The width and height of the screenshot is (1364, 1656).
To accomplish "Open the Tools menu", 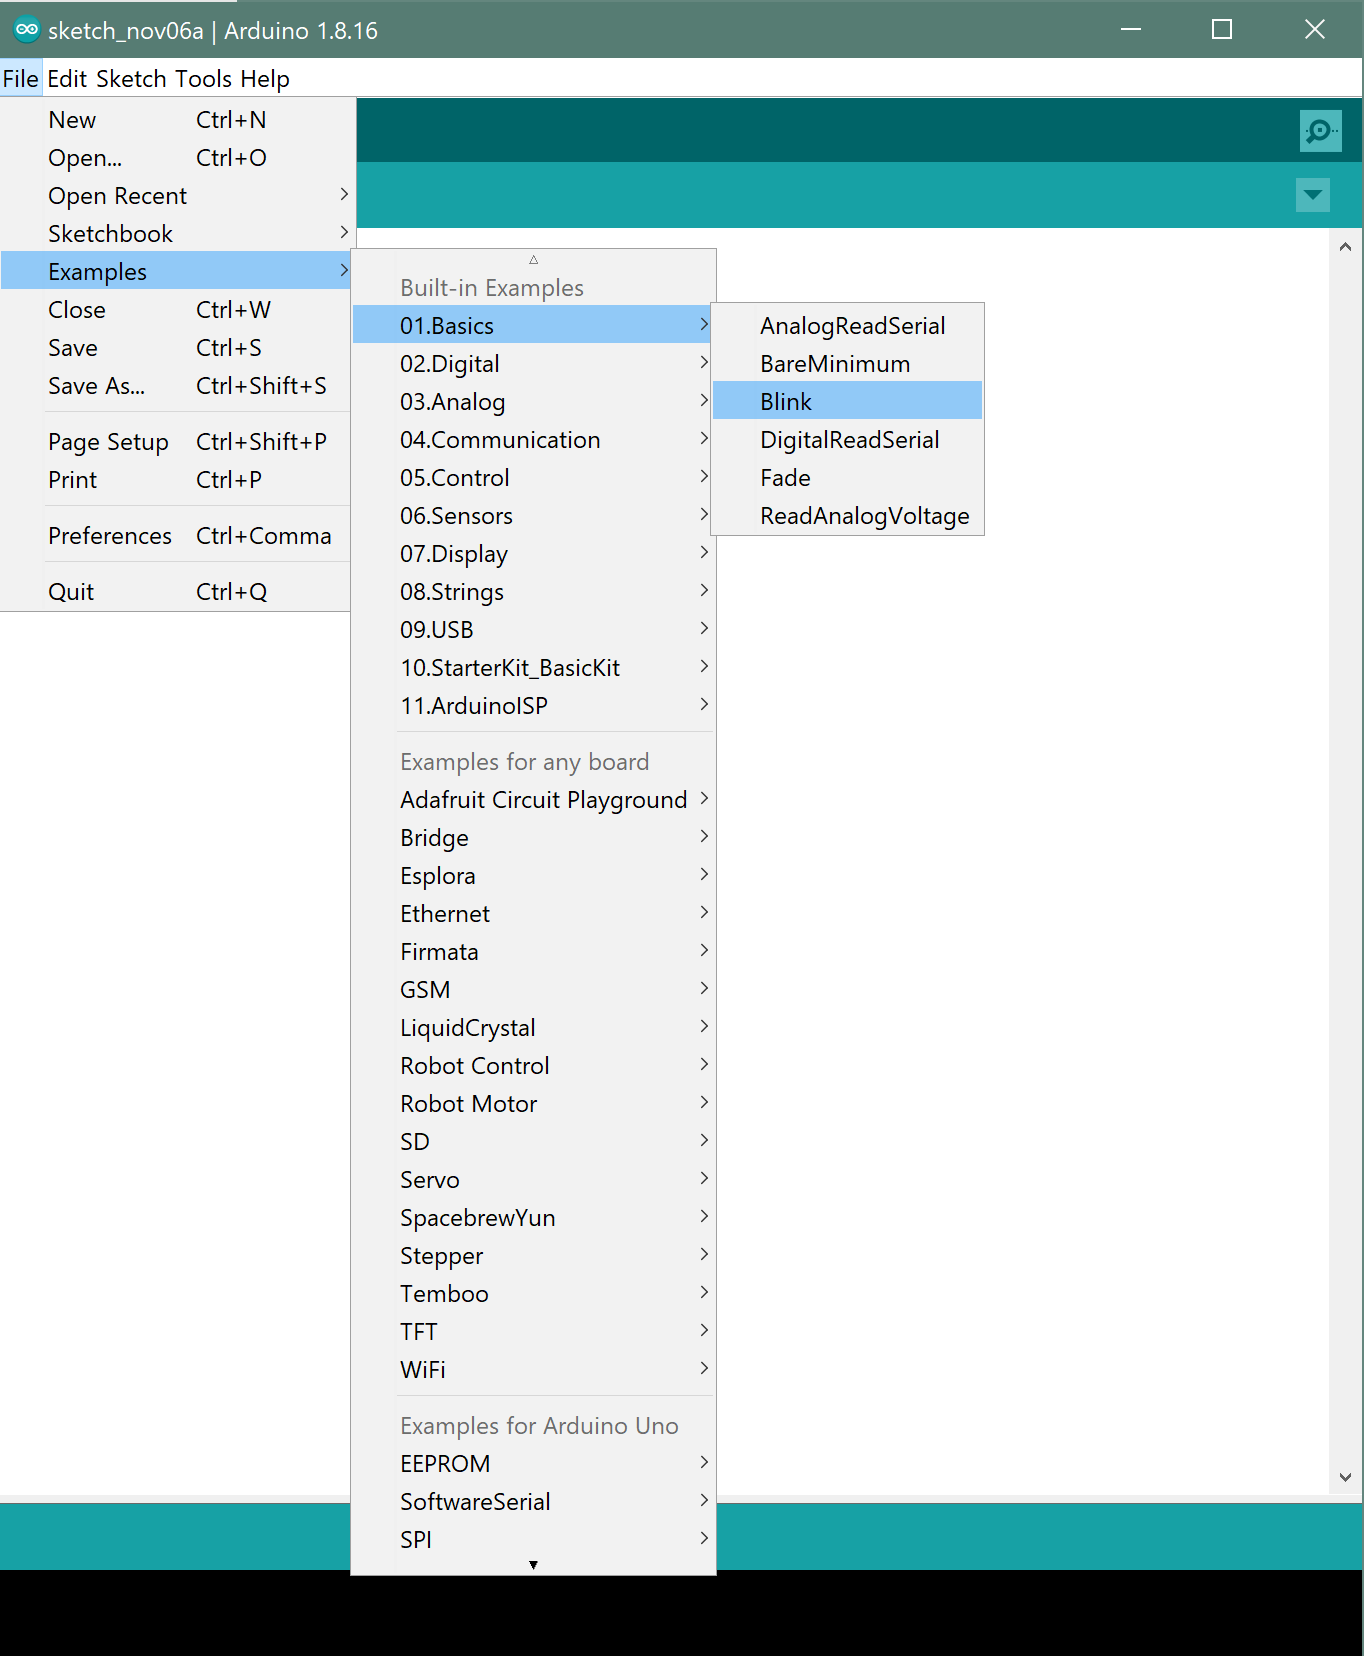I will pos(203,79).
